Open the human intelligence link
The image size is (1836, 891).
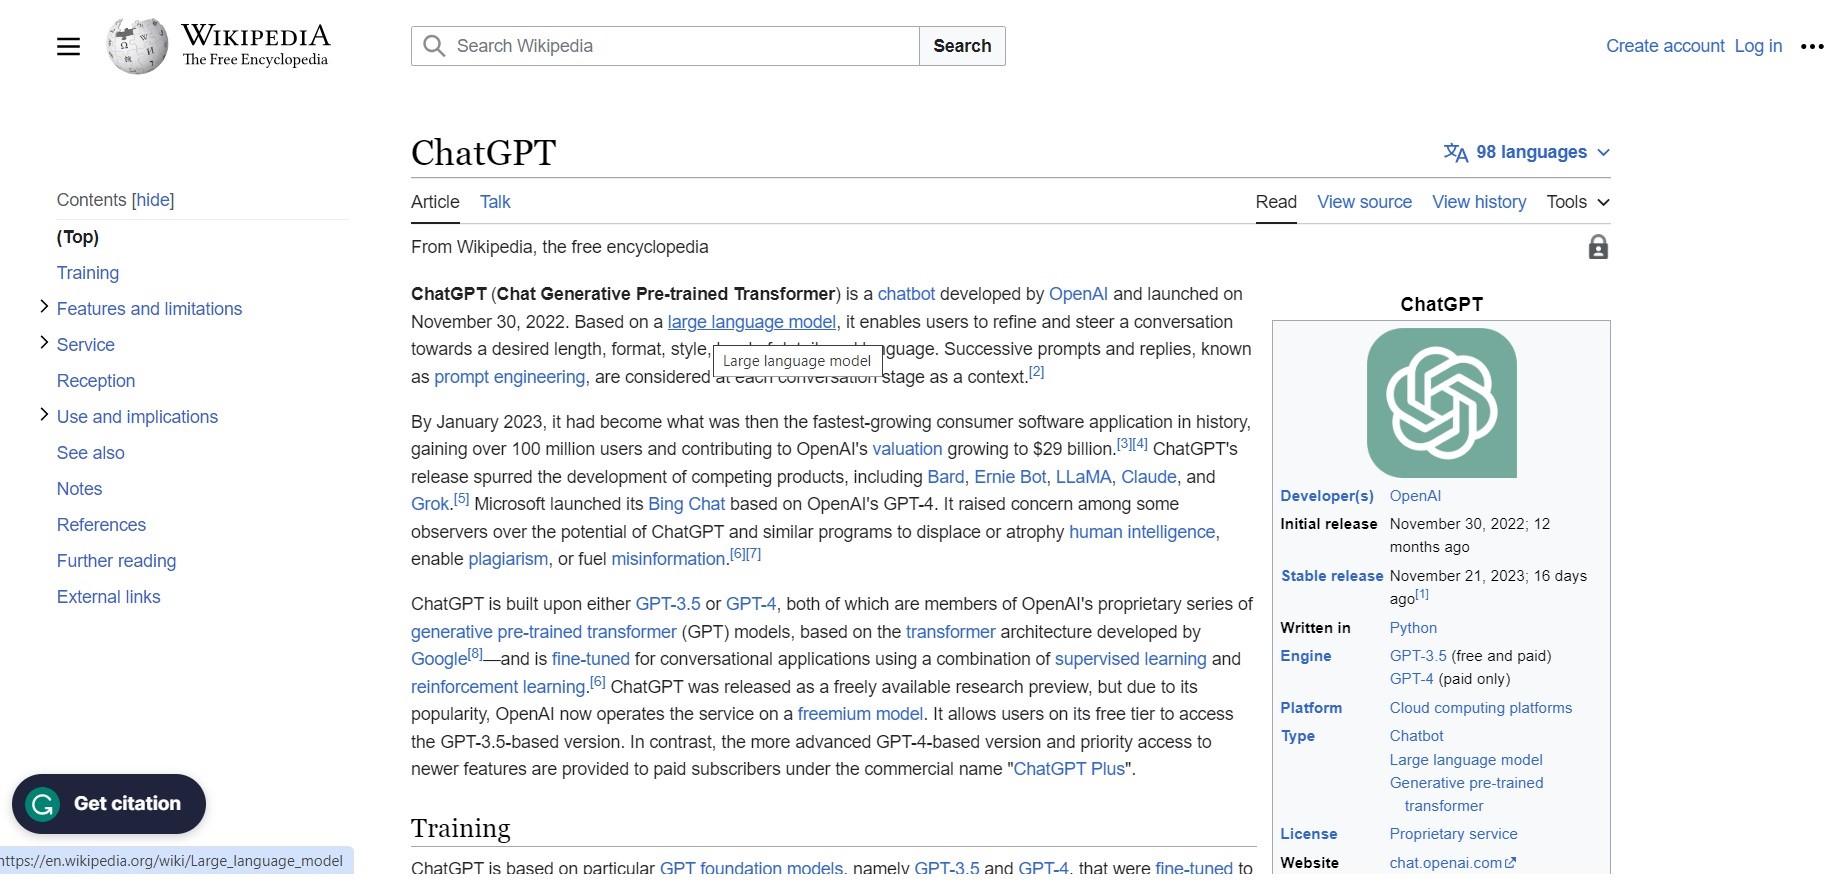coord(1142,532)
